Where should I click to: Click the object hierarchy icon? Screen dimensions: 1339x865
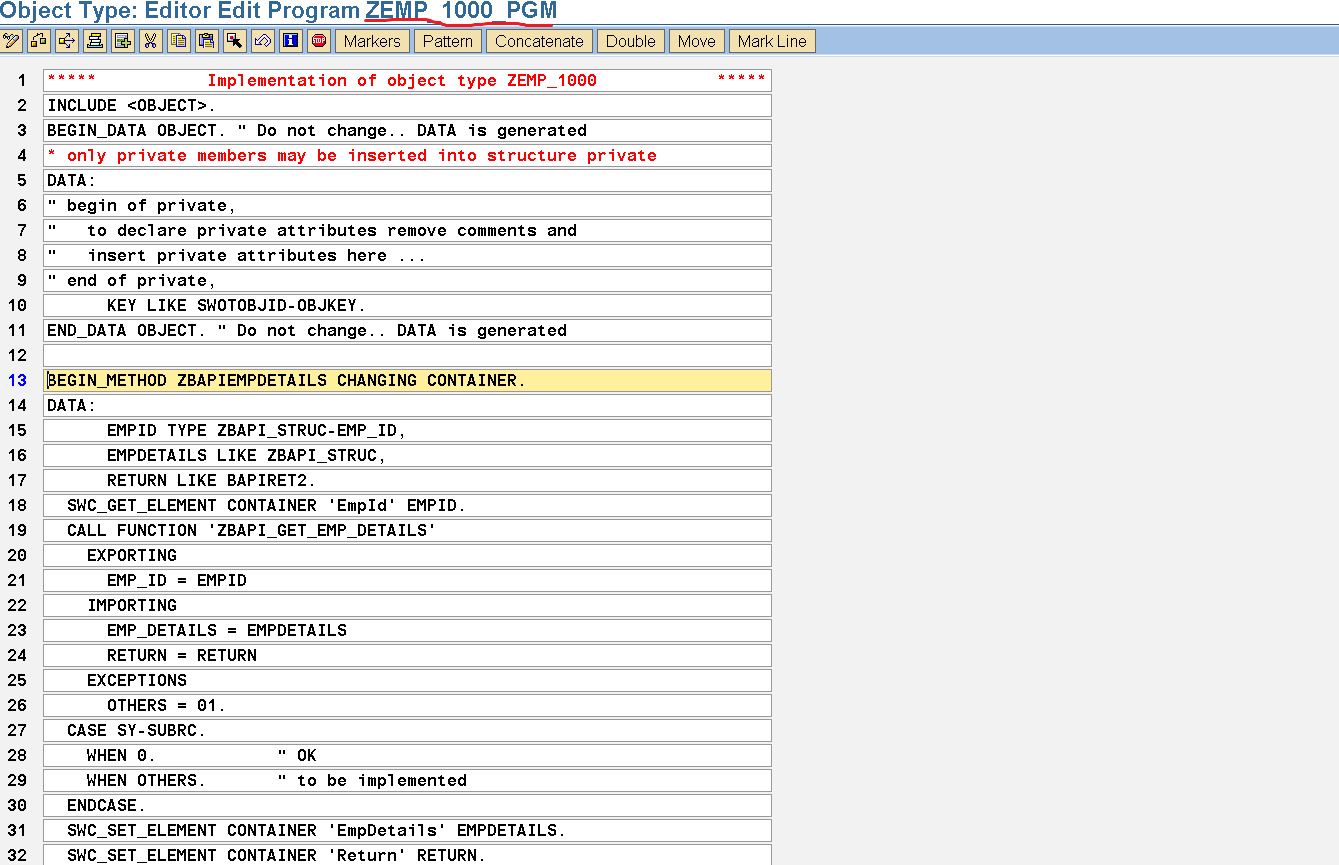[x=39, y=40]
